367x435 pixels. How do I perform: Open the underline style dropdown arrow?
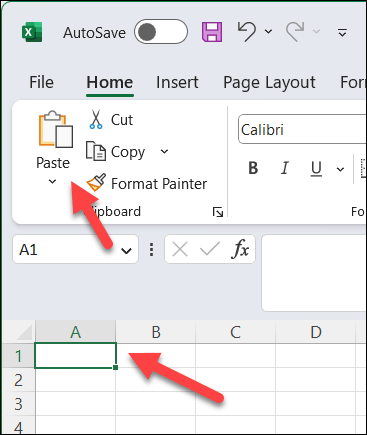[340, 169]
